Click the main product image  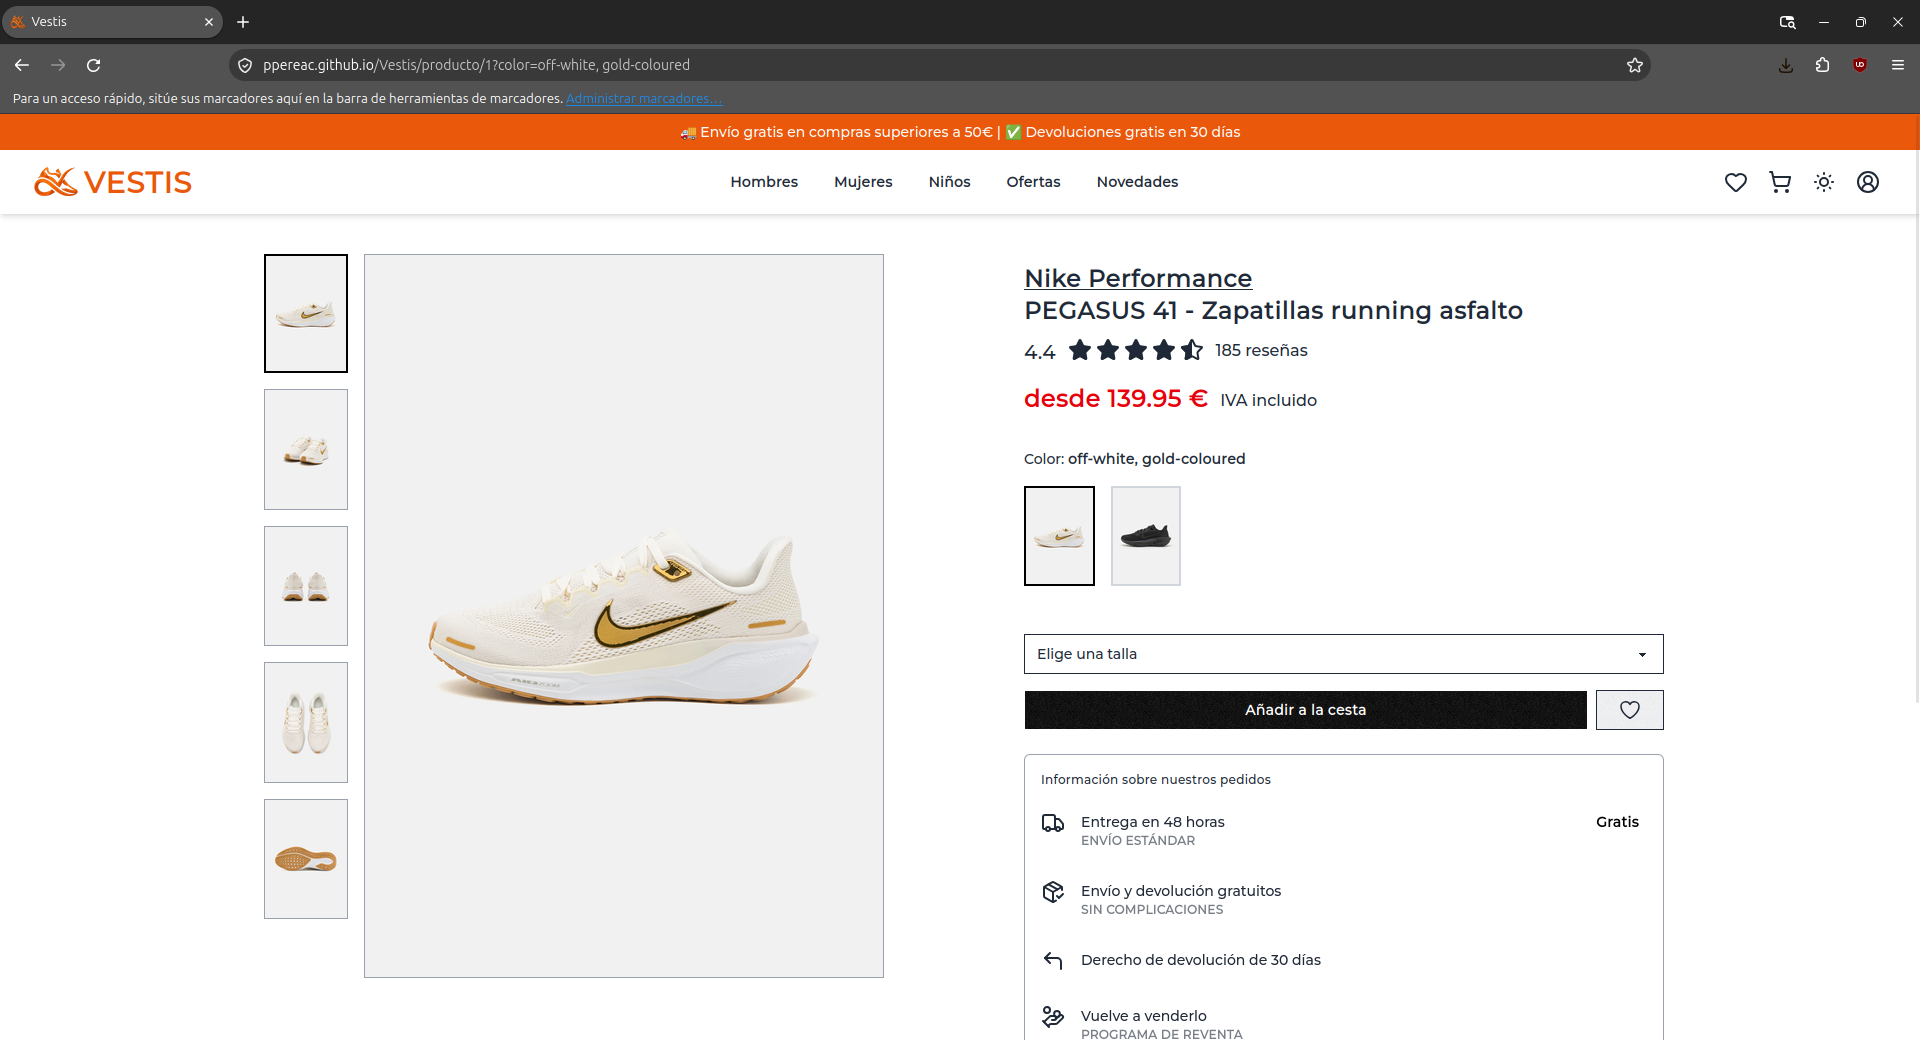click(624, 616)
